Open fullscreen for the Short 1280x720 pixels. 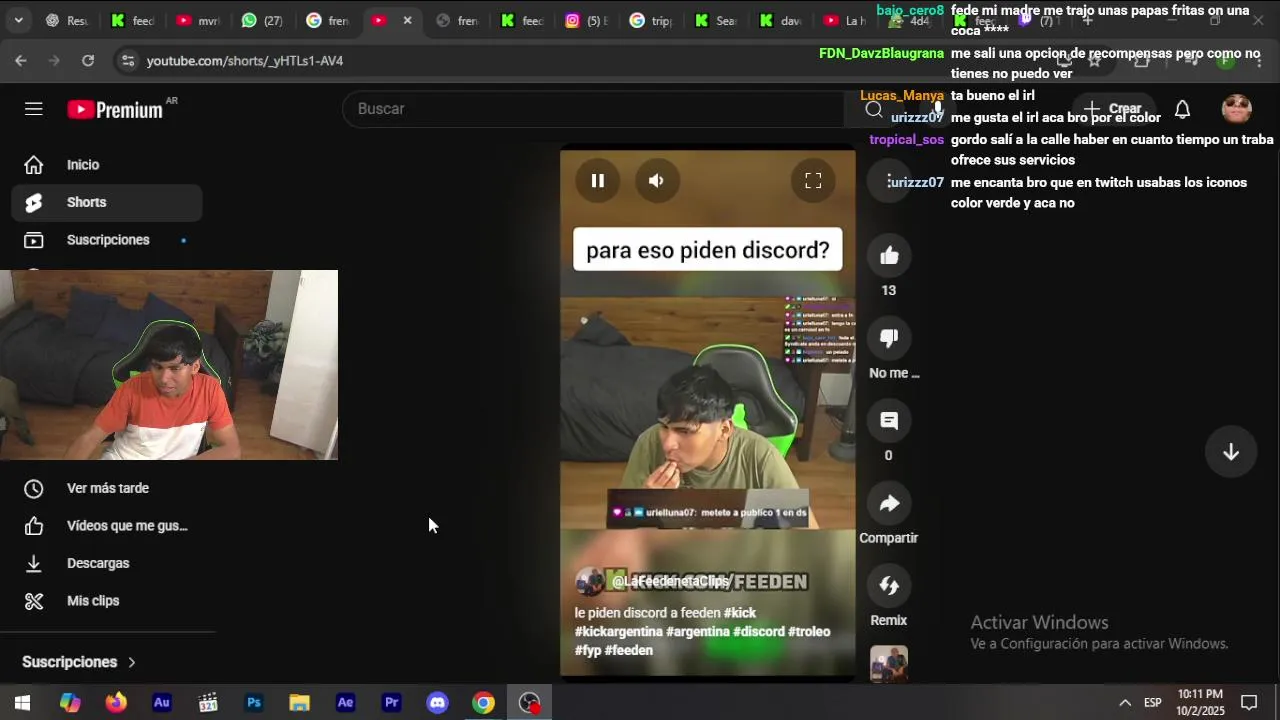coord(813,181)
